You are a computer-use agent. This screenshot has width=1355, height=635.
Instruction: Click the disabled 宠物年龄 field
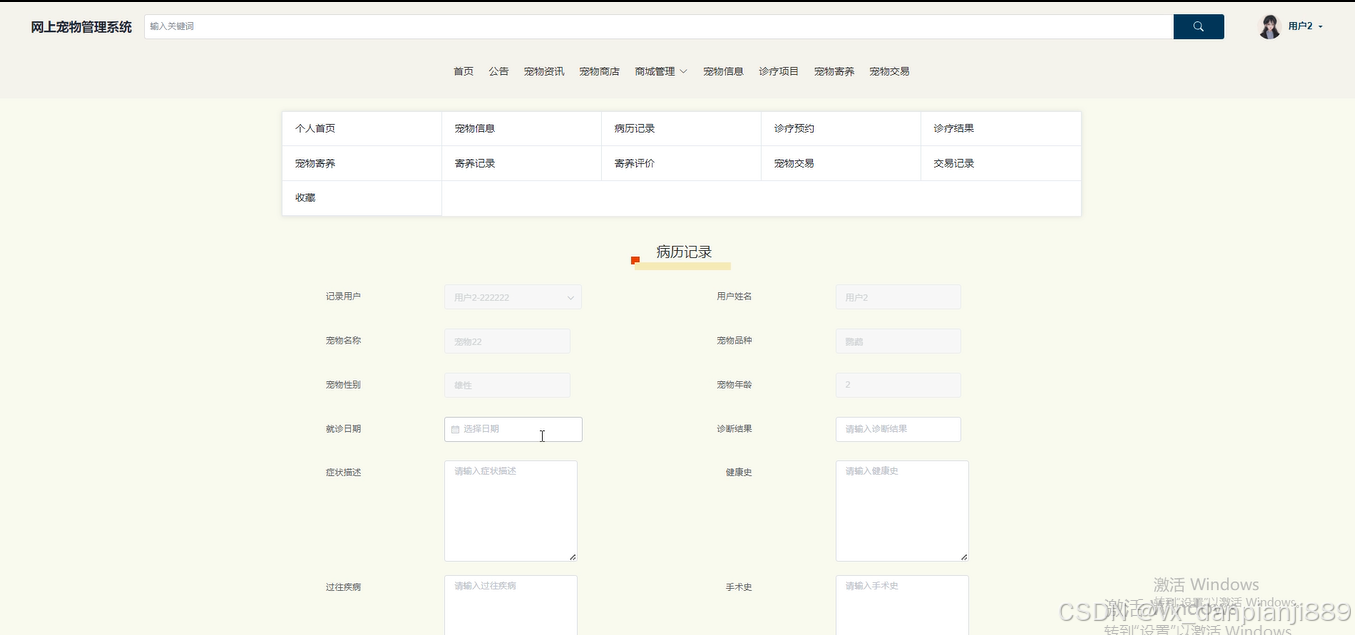point(898,385)
